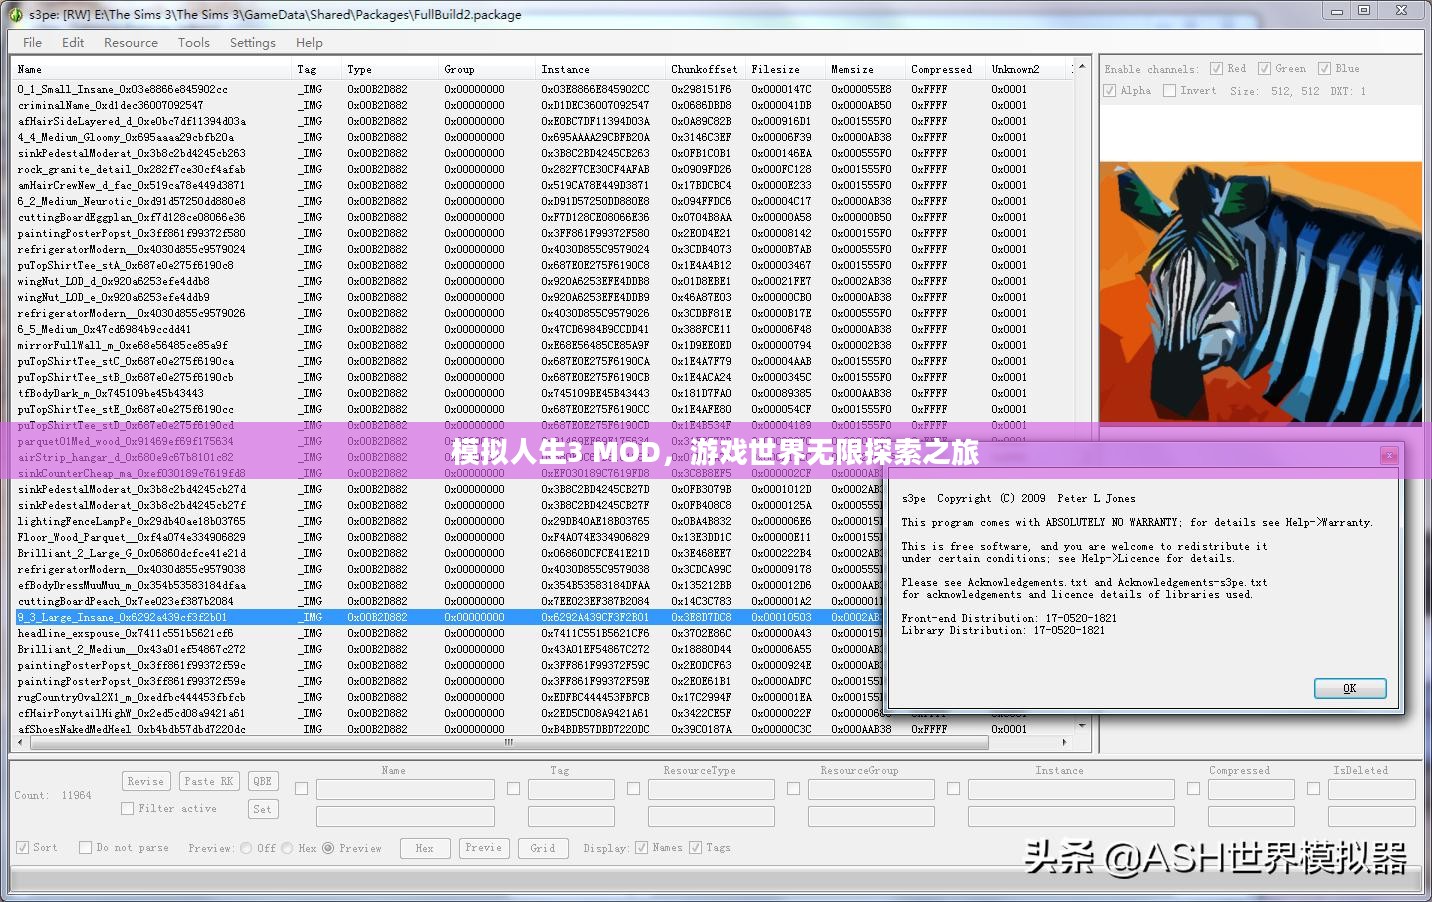This screenshot has height=902, width=1432.
Task: Enable the Invert checkbox
Action: pos(1169,91)
